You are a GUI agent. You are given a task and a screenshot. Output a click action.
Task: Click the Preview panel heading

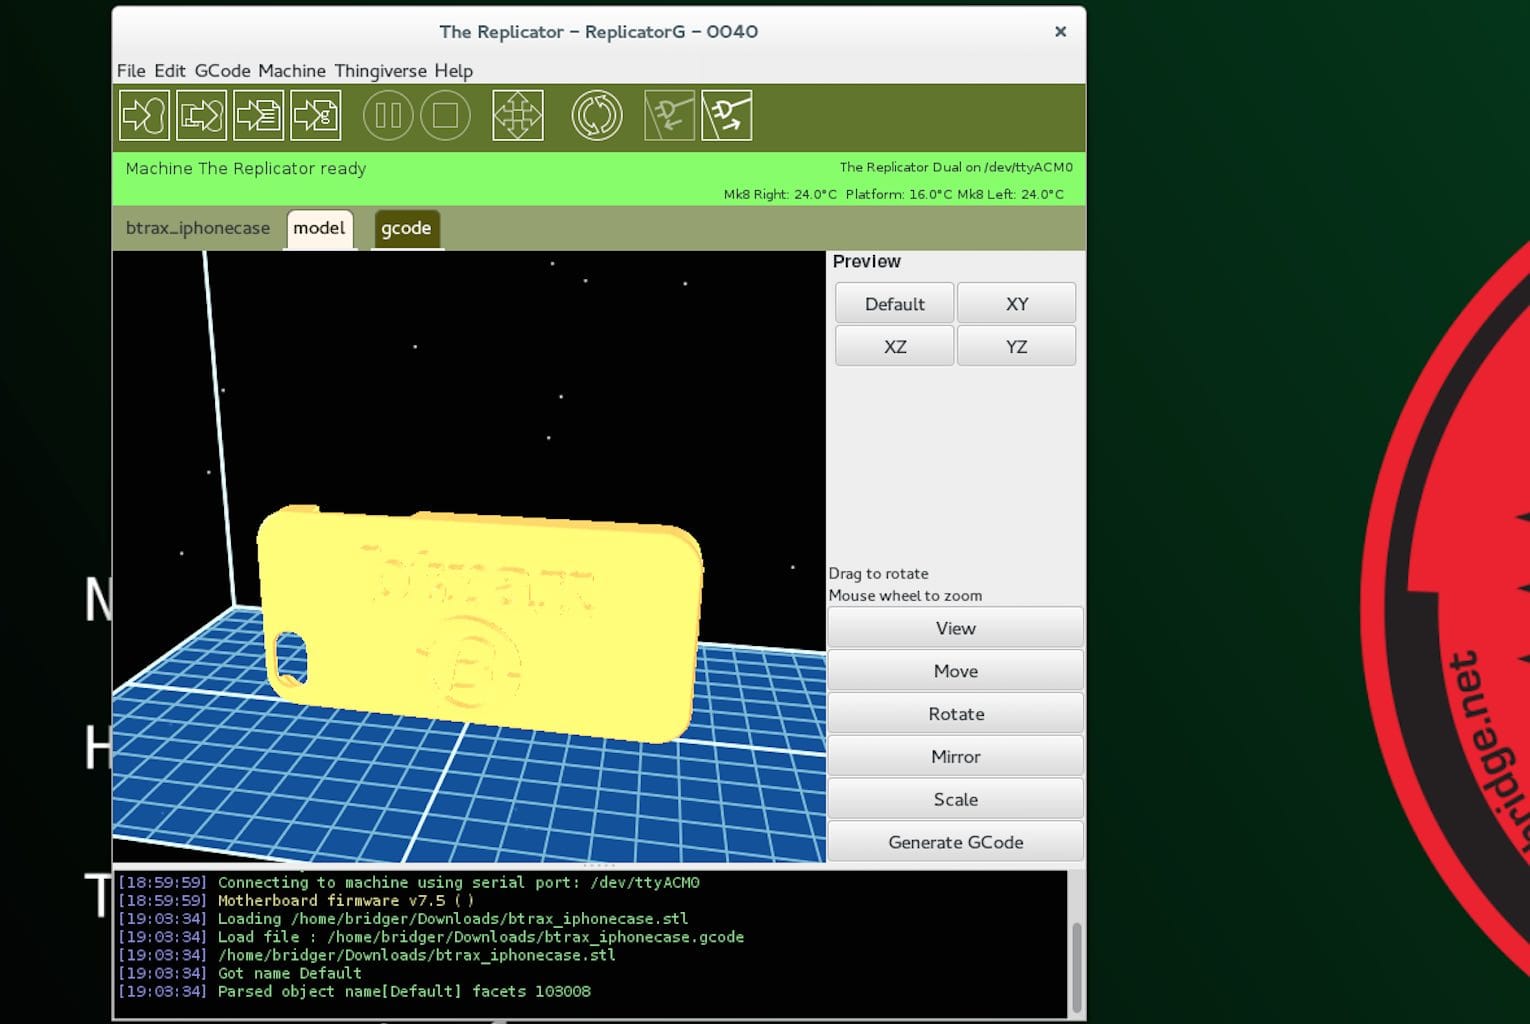click(x=866, y=261)
